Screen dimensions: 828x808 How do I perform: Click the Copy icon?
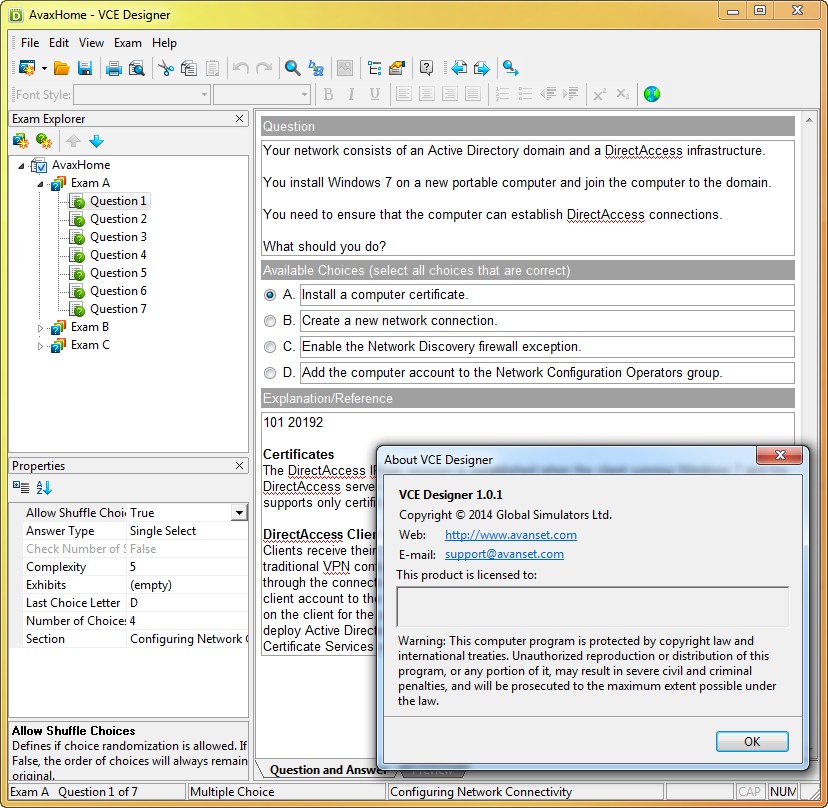click(x=189, y=68)
